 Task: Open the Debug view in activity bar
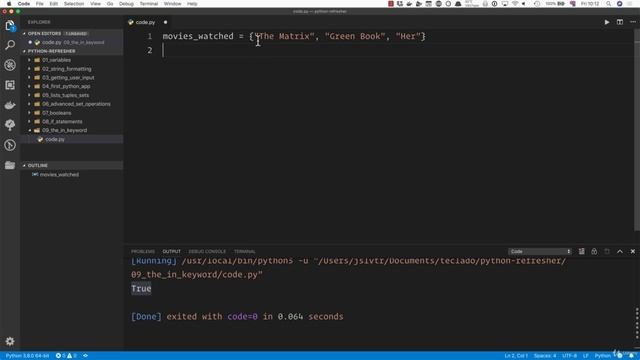(x=10, y=65)
